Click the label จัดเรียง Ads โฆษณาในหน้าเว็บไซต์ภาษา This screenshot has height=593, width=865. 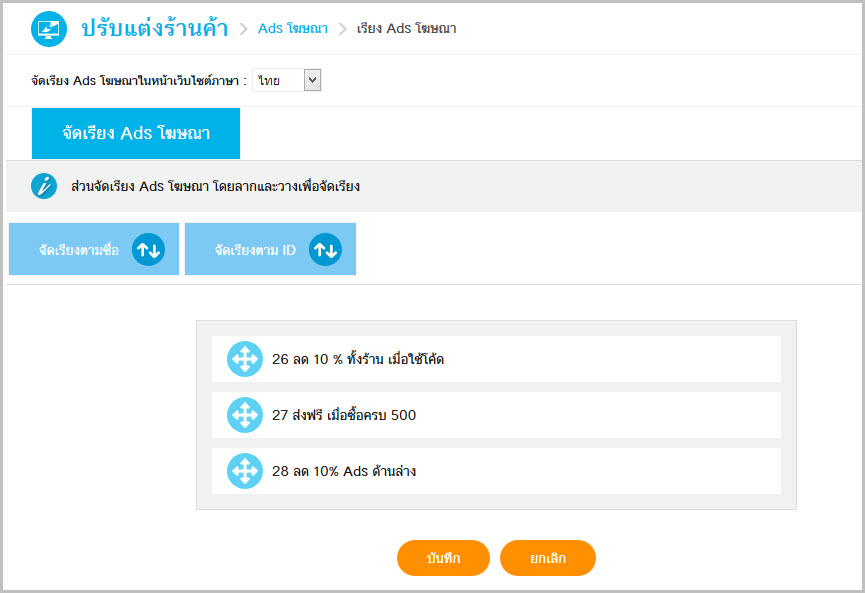(139, 81)
